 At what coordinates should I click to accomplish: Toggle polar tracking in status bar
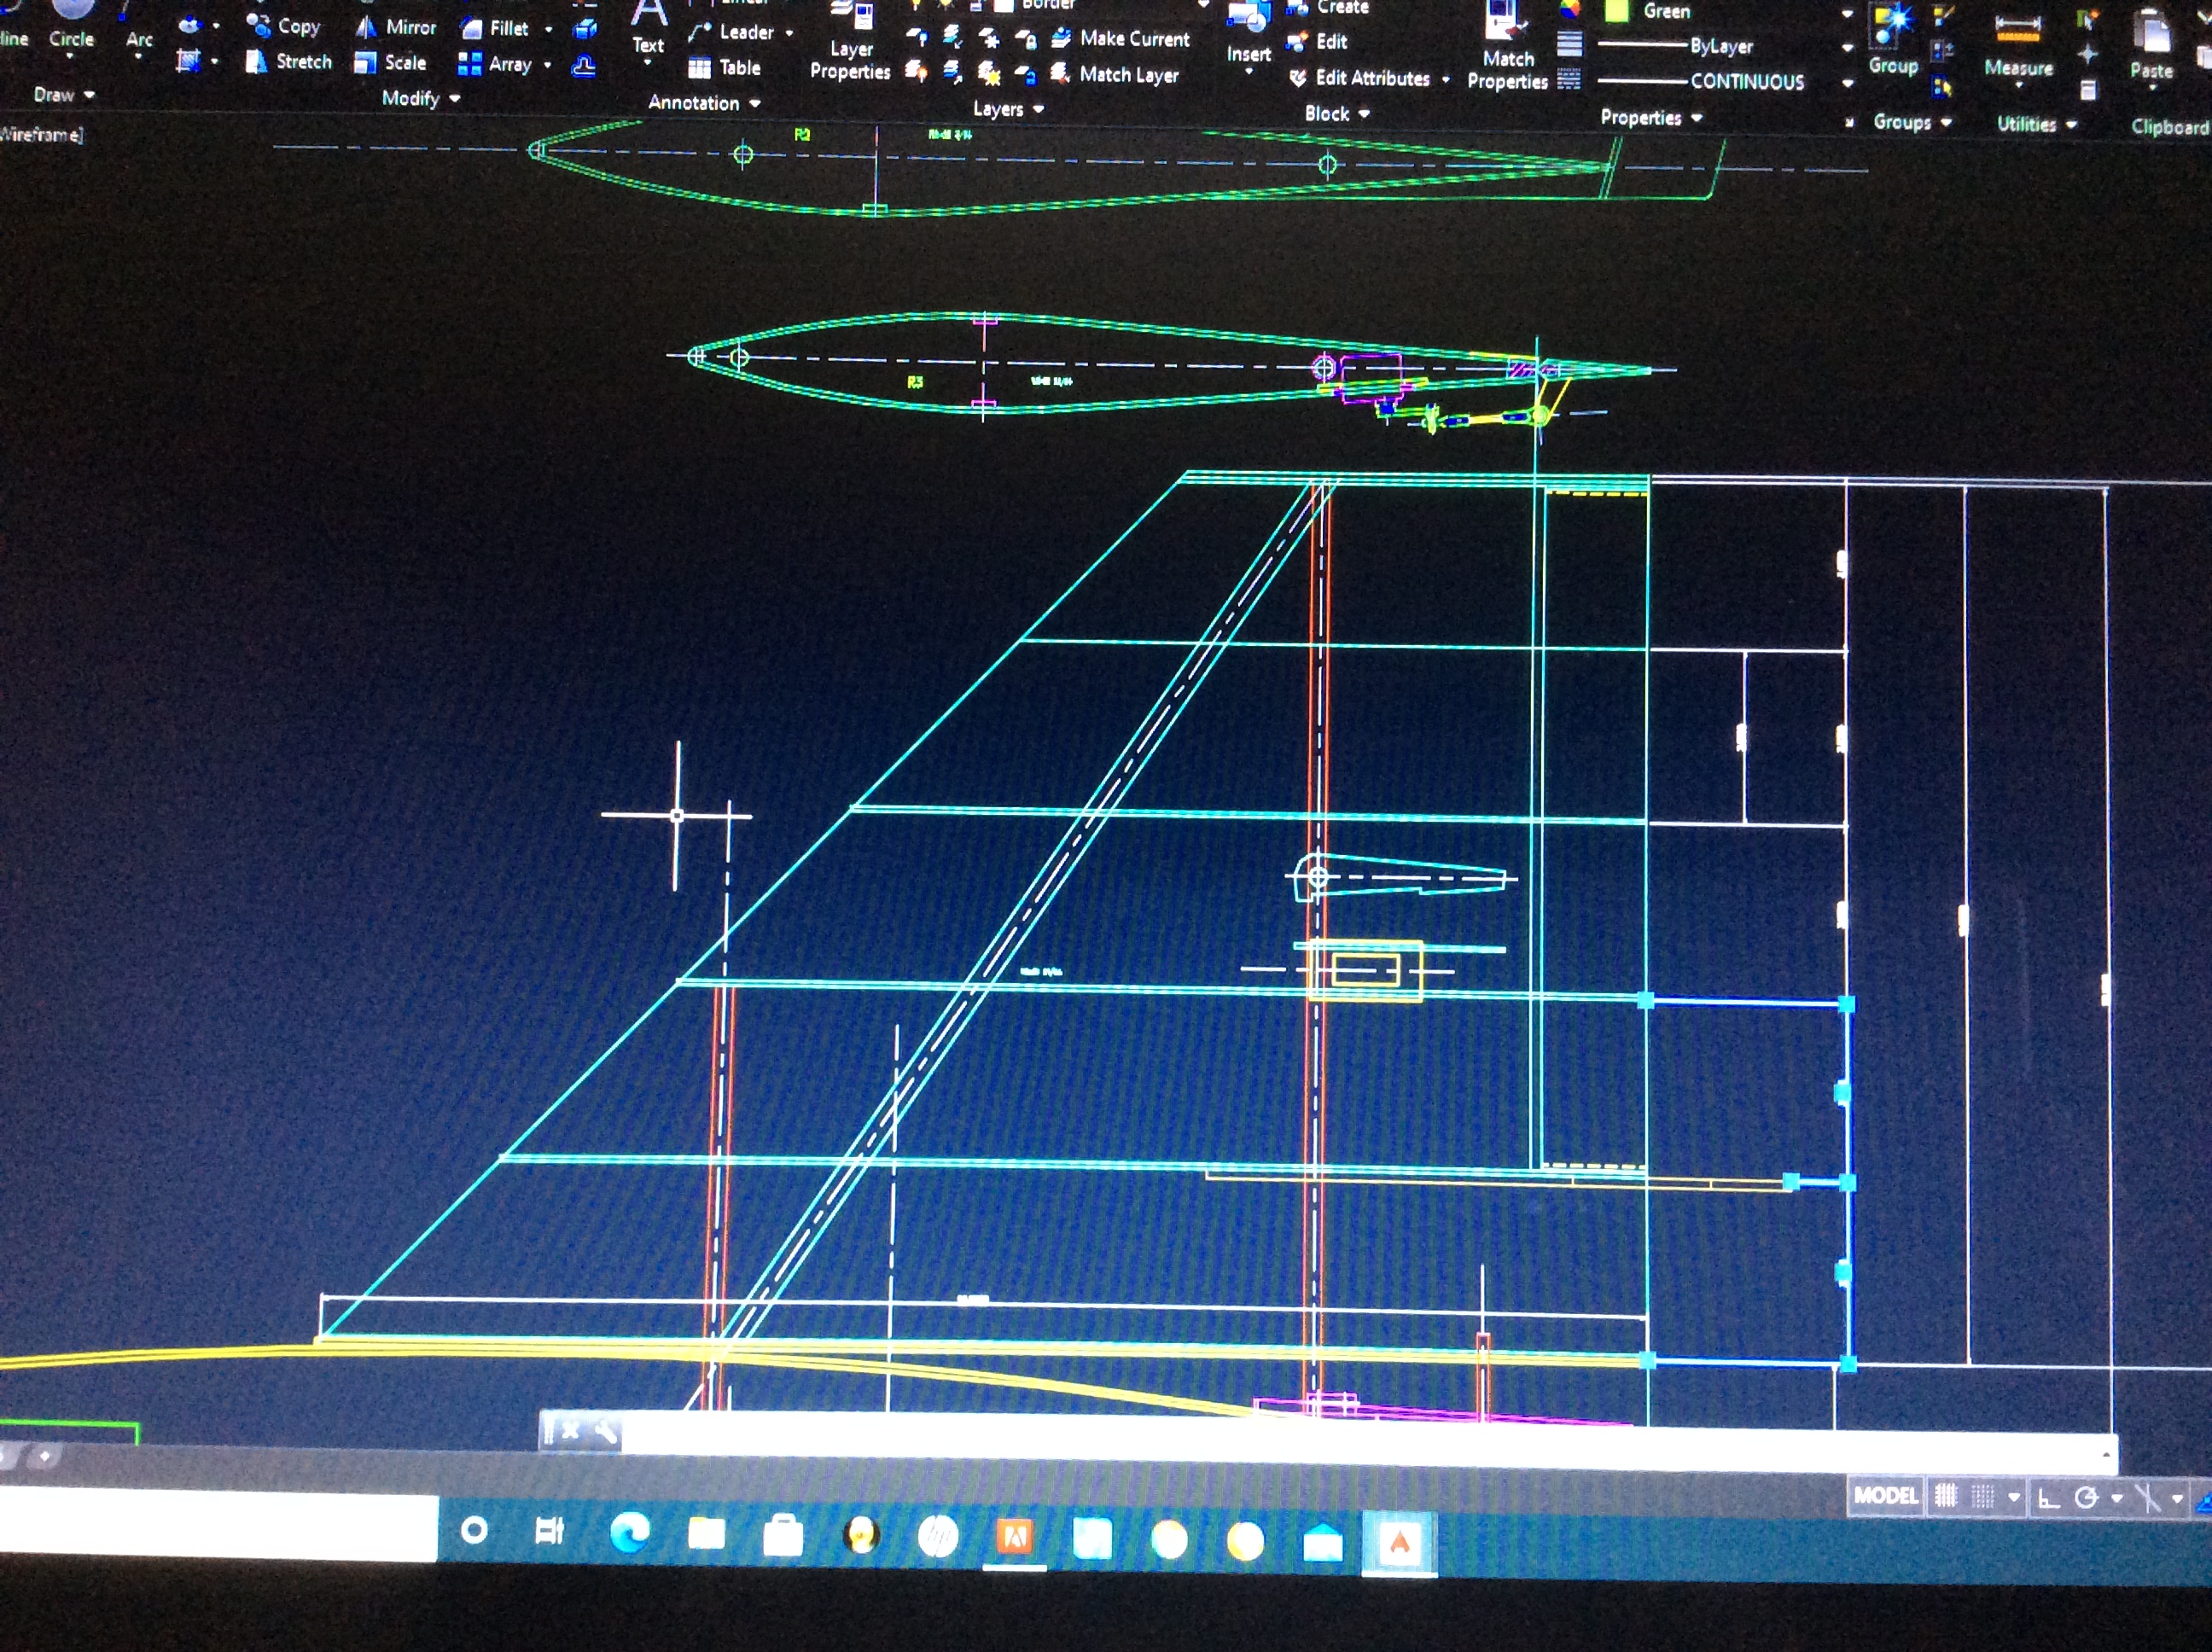click(x=2086, y=1498)
